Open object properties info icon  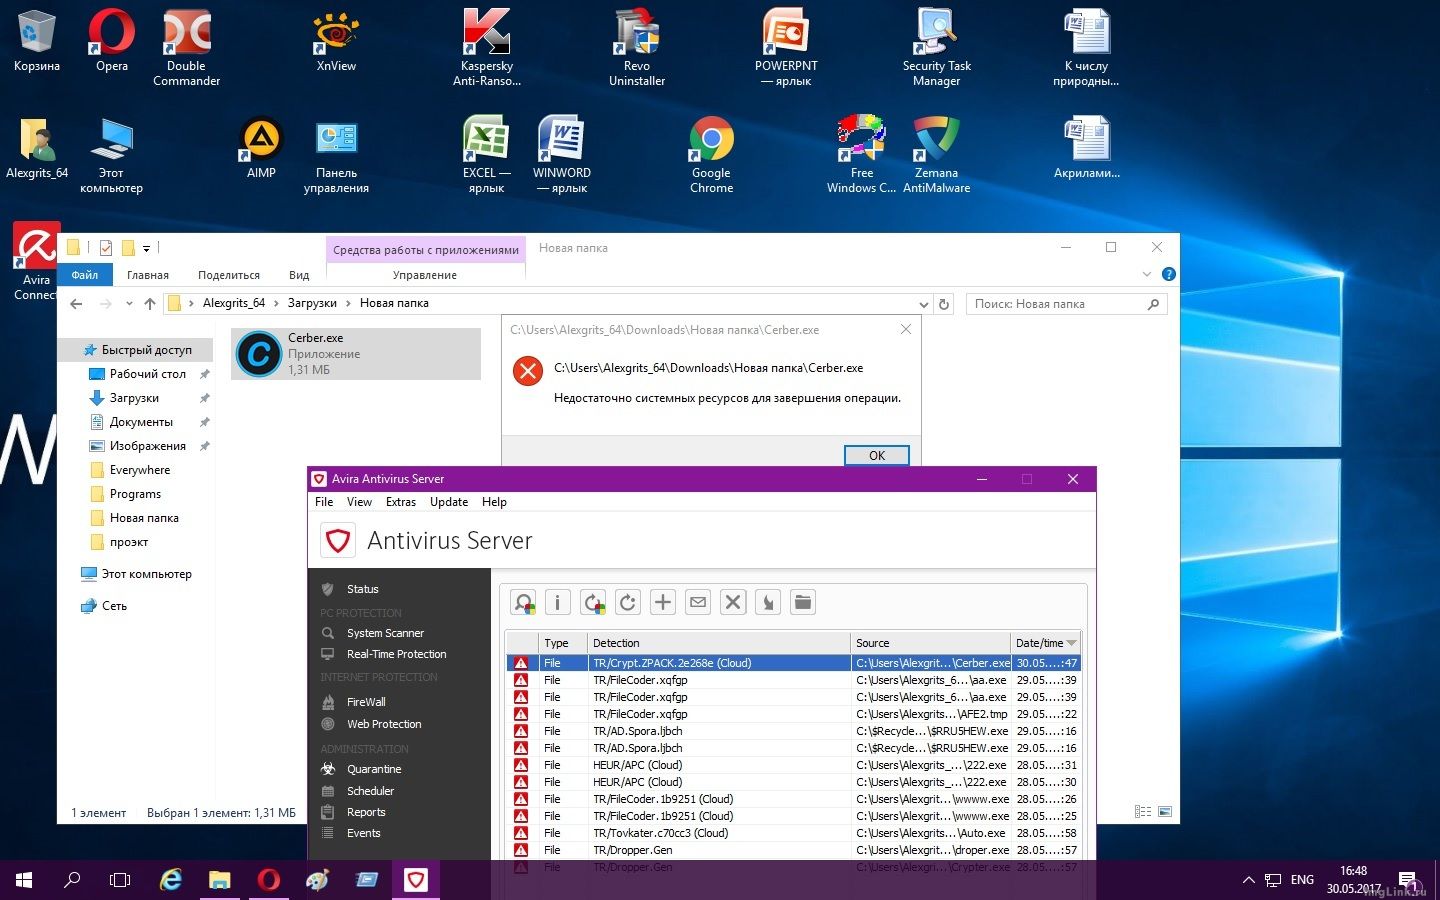click(x=558, y=602)
